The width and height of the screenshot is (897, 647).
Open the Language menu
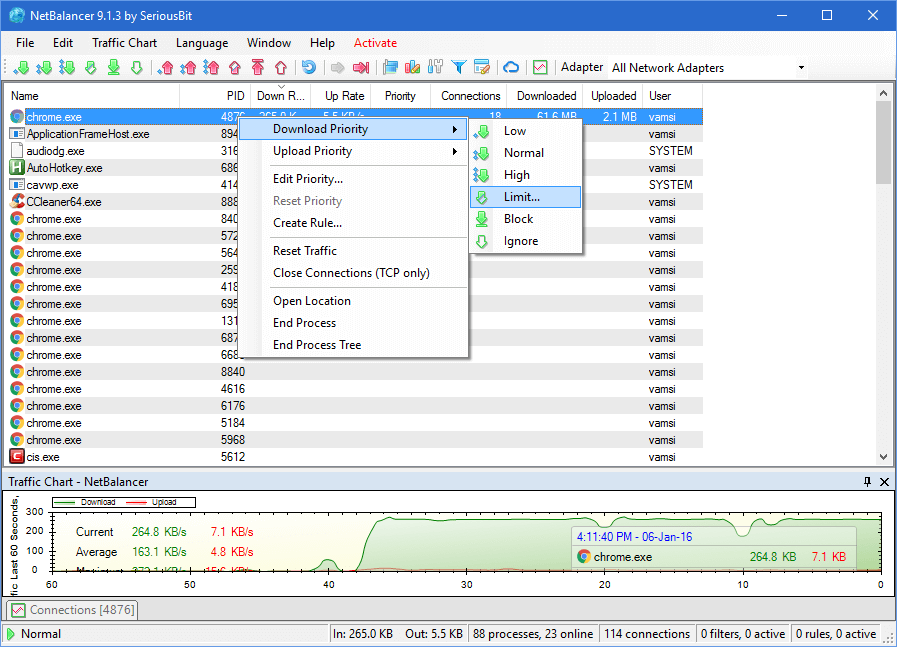(202, 43)
